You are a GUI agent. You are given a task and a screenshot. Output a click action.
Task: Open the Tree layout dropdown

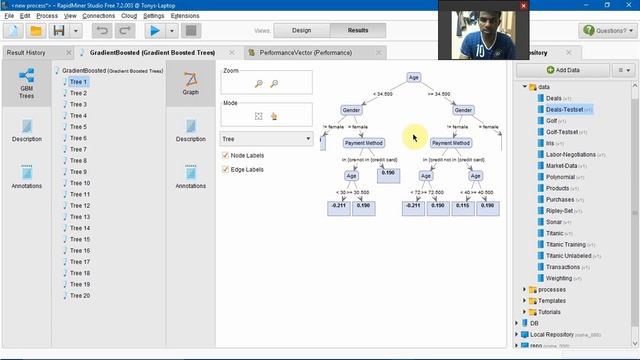tap(267, 139)
